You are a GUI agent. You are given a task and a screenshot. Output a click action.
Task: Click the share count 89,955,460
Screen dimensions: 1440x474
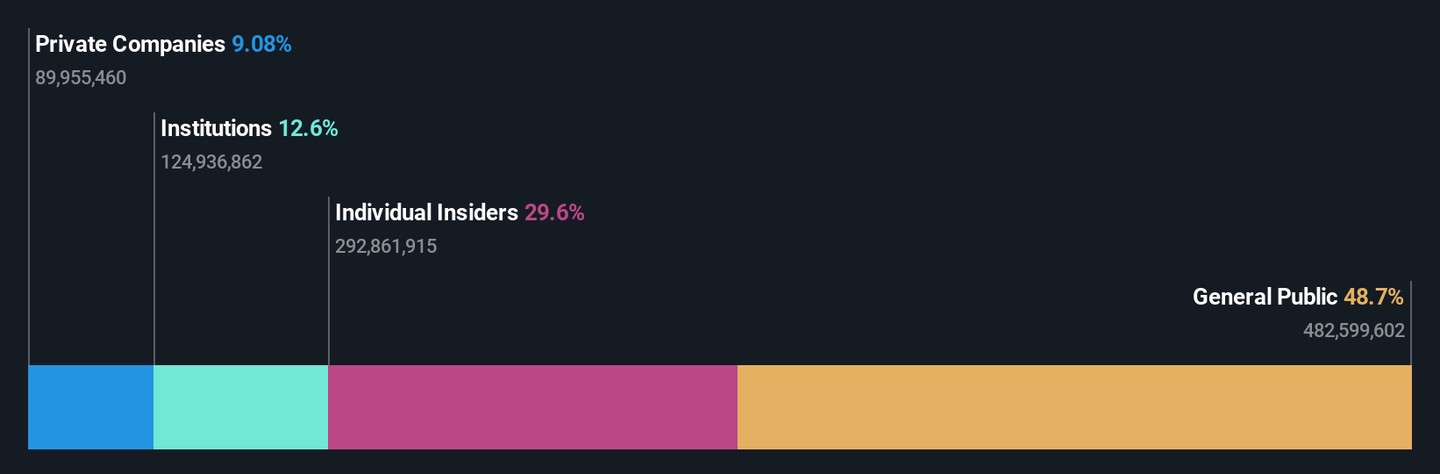(81, 78)
